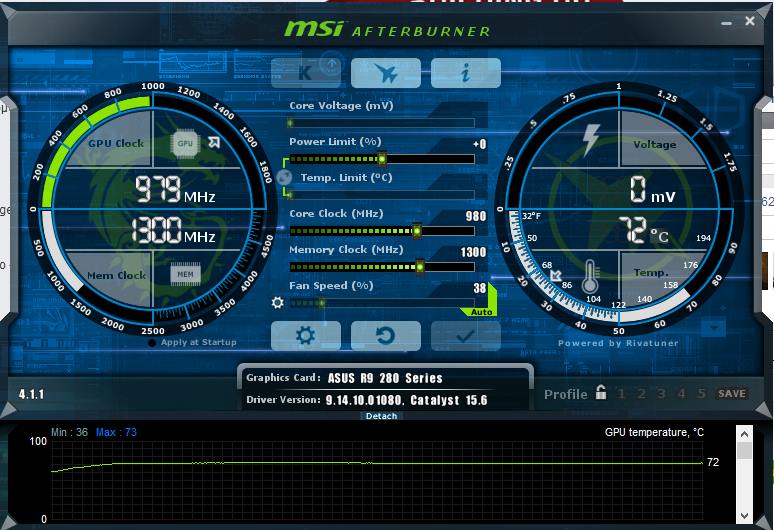The height and width of the screenshot is (530, 774).
Task: Click the profile SAVE button
Action: (x=732, y=393)
